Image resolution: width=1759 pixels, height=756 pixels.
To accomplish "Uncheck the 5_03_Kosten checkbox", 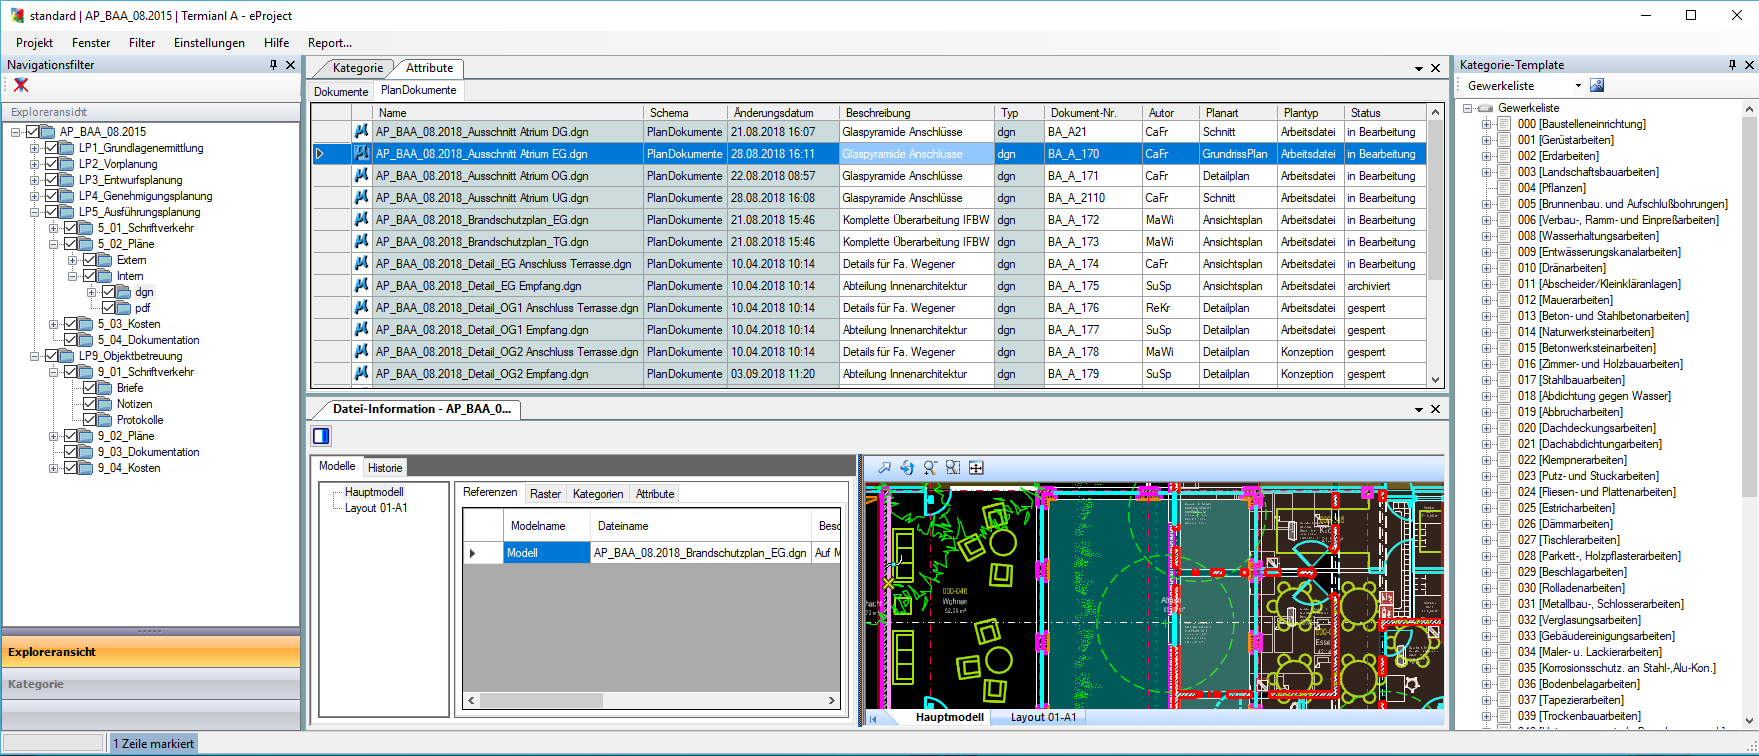I will click(x=71, y=324).
